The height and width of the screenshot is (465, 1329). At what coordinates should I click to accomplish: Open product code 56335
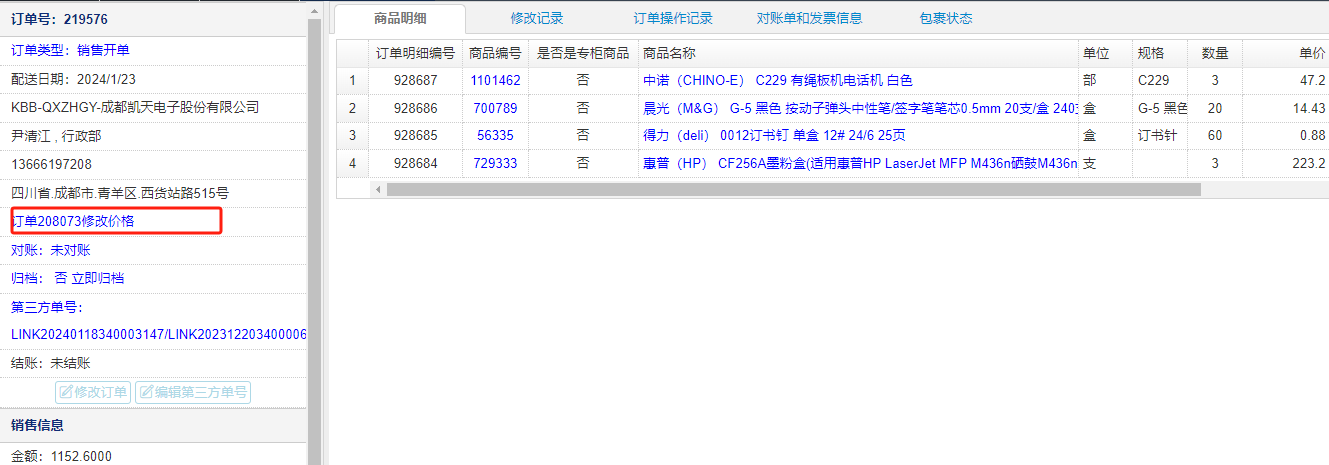click(x=495, y=135)
